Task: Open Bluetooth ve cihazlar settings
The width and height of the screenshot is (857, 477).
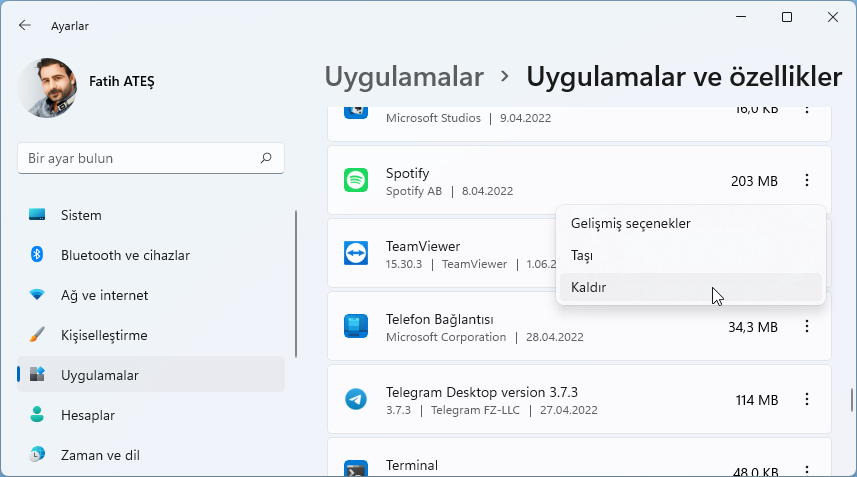Action: pyautogui.click(x=151, y=255)
